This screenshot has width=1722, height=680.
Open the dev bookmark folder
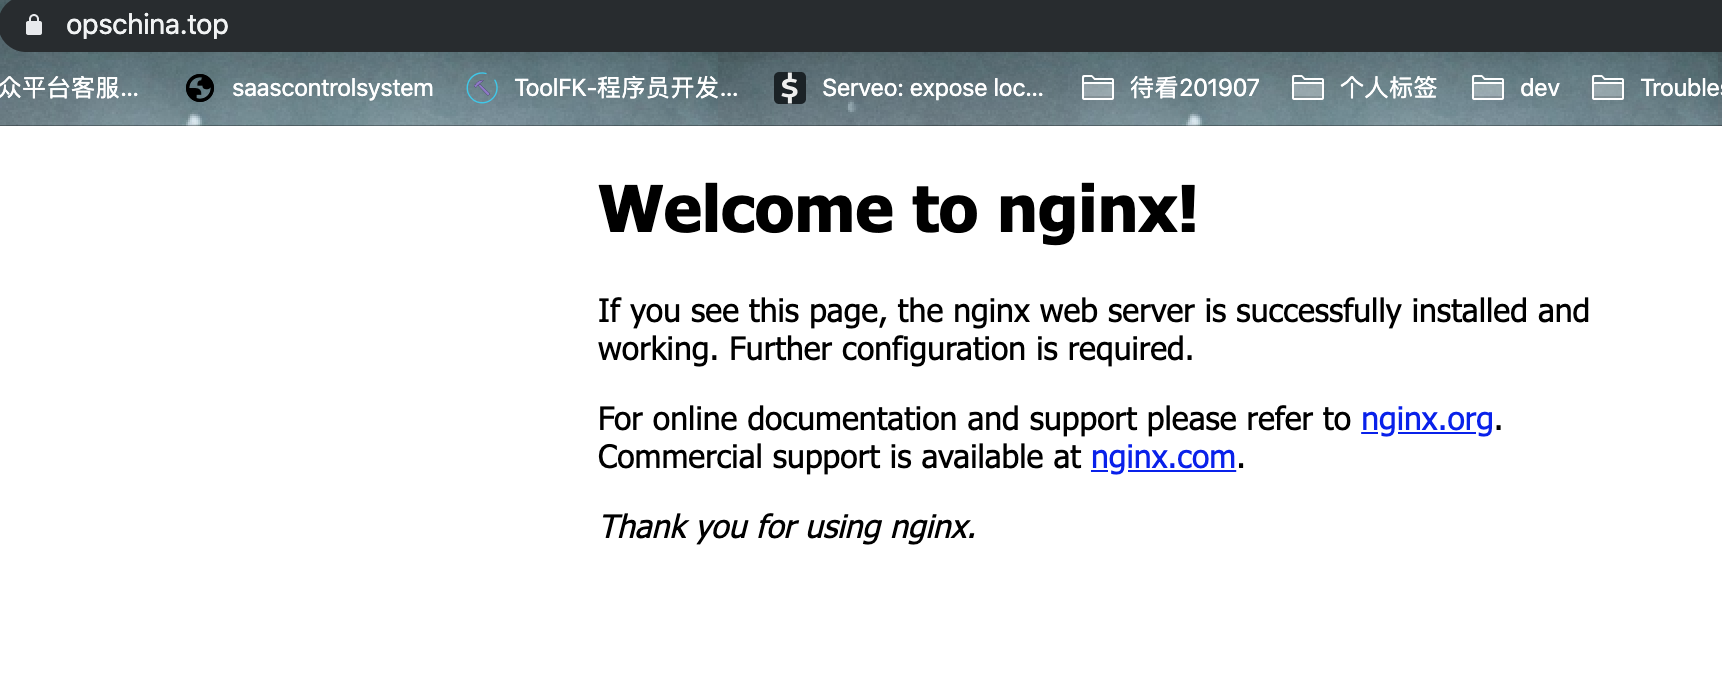[1516, 88]
